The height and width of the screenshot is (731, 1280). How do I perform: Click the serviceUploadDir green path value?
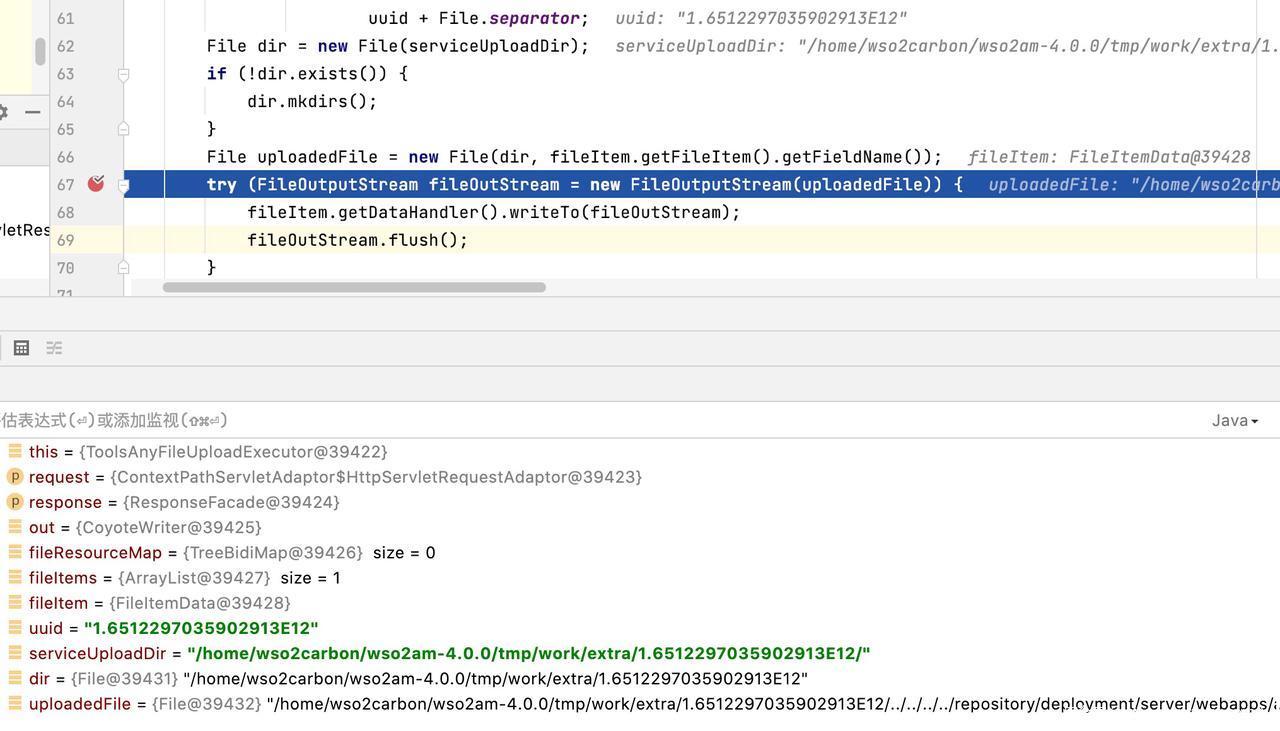529,653
